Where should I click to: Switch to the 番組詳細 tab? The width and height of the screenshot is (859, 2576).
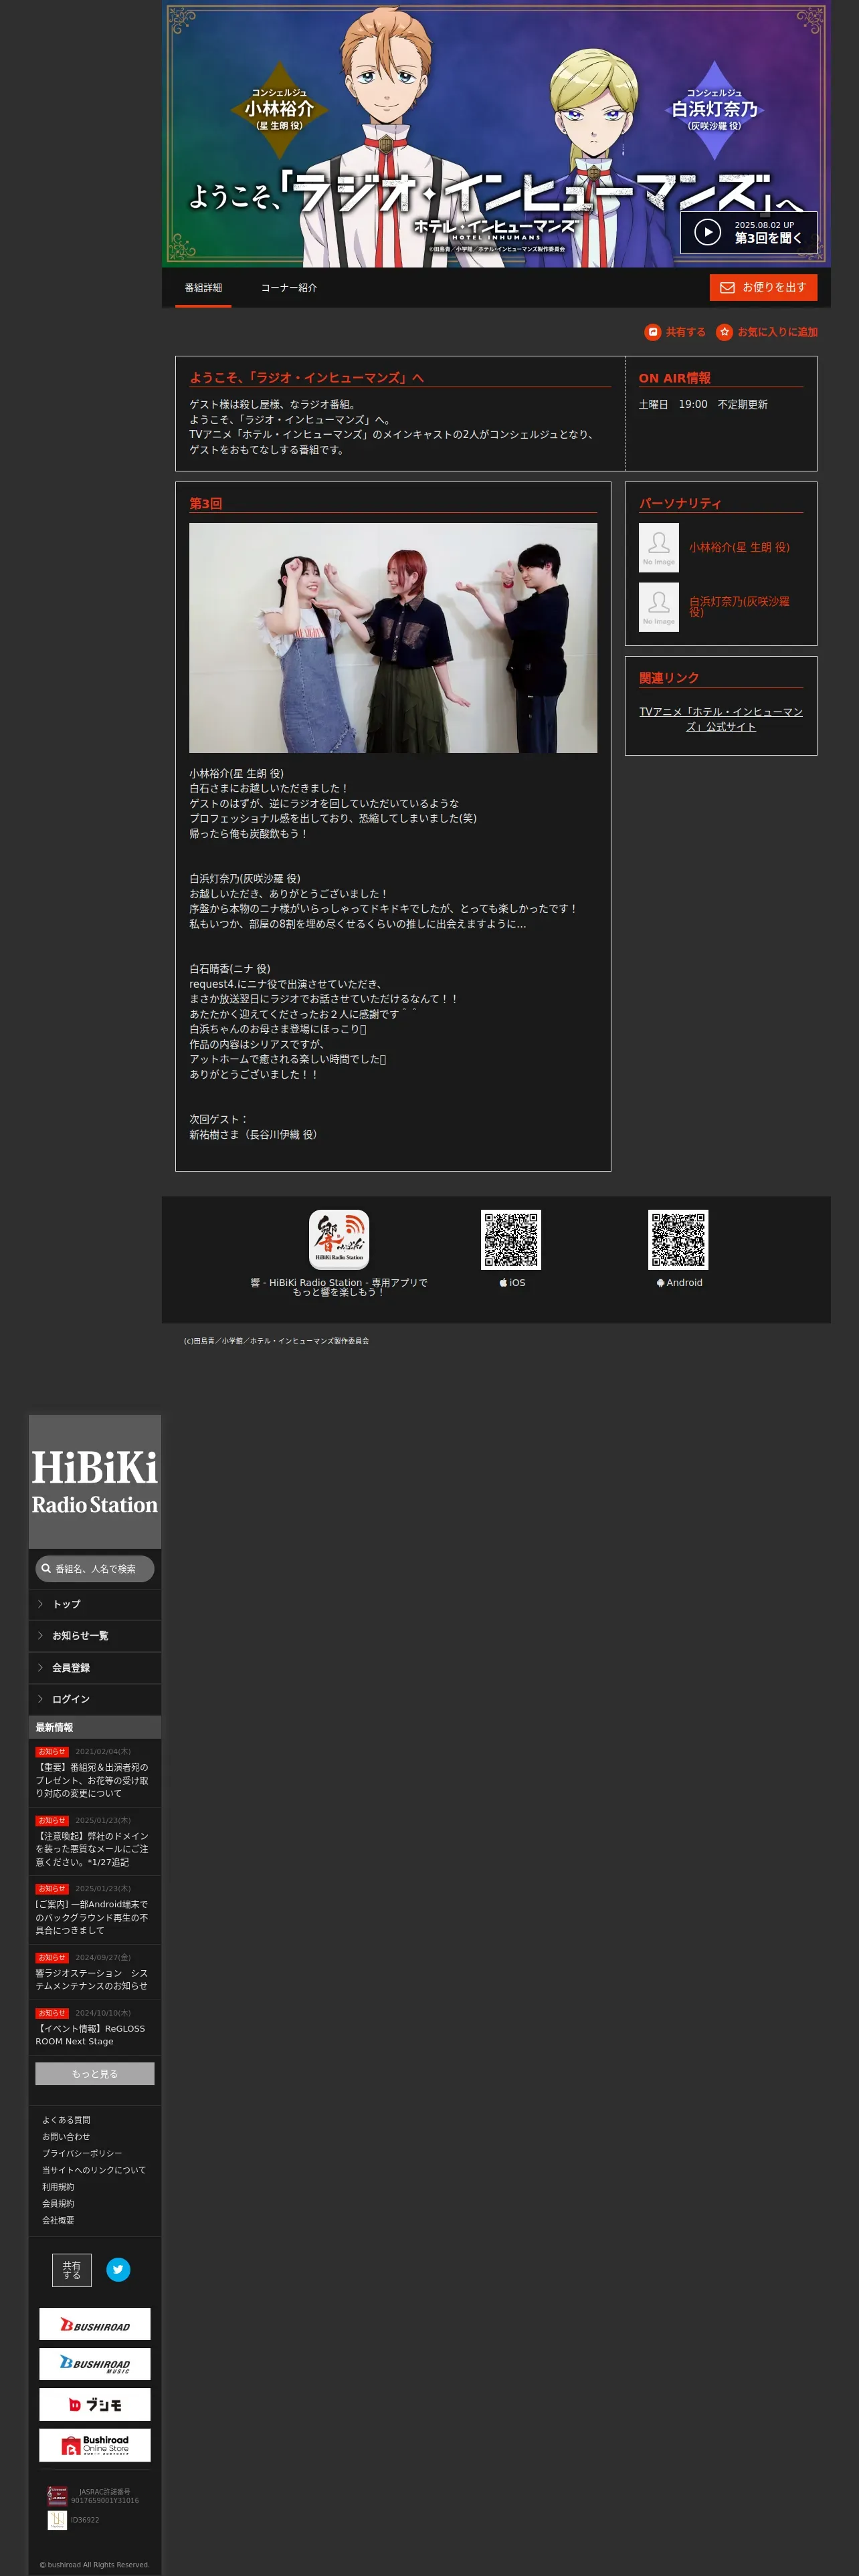[203, 288]
